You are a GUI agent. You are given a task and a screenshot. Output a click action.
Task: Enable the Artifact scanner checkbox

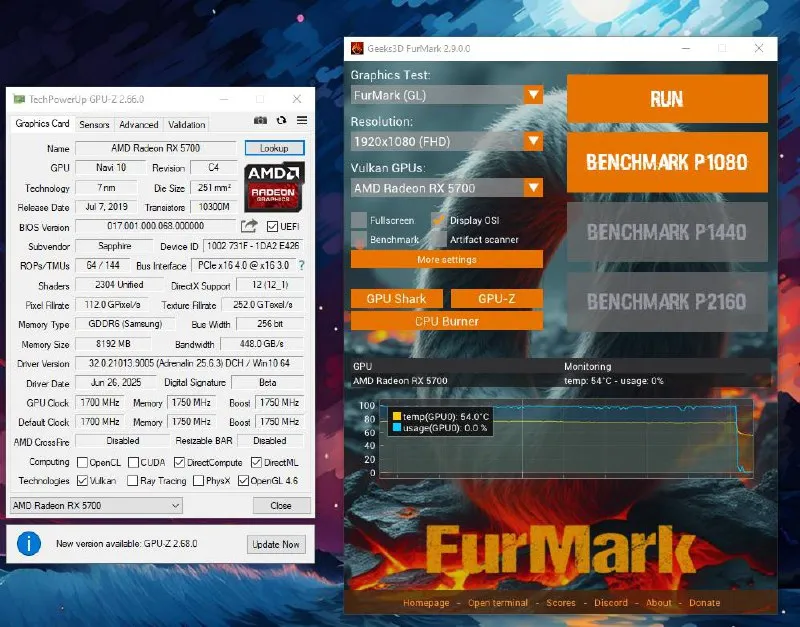[439, 240]
